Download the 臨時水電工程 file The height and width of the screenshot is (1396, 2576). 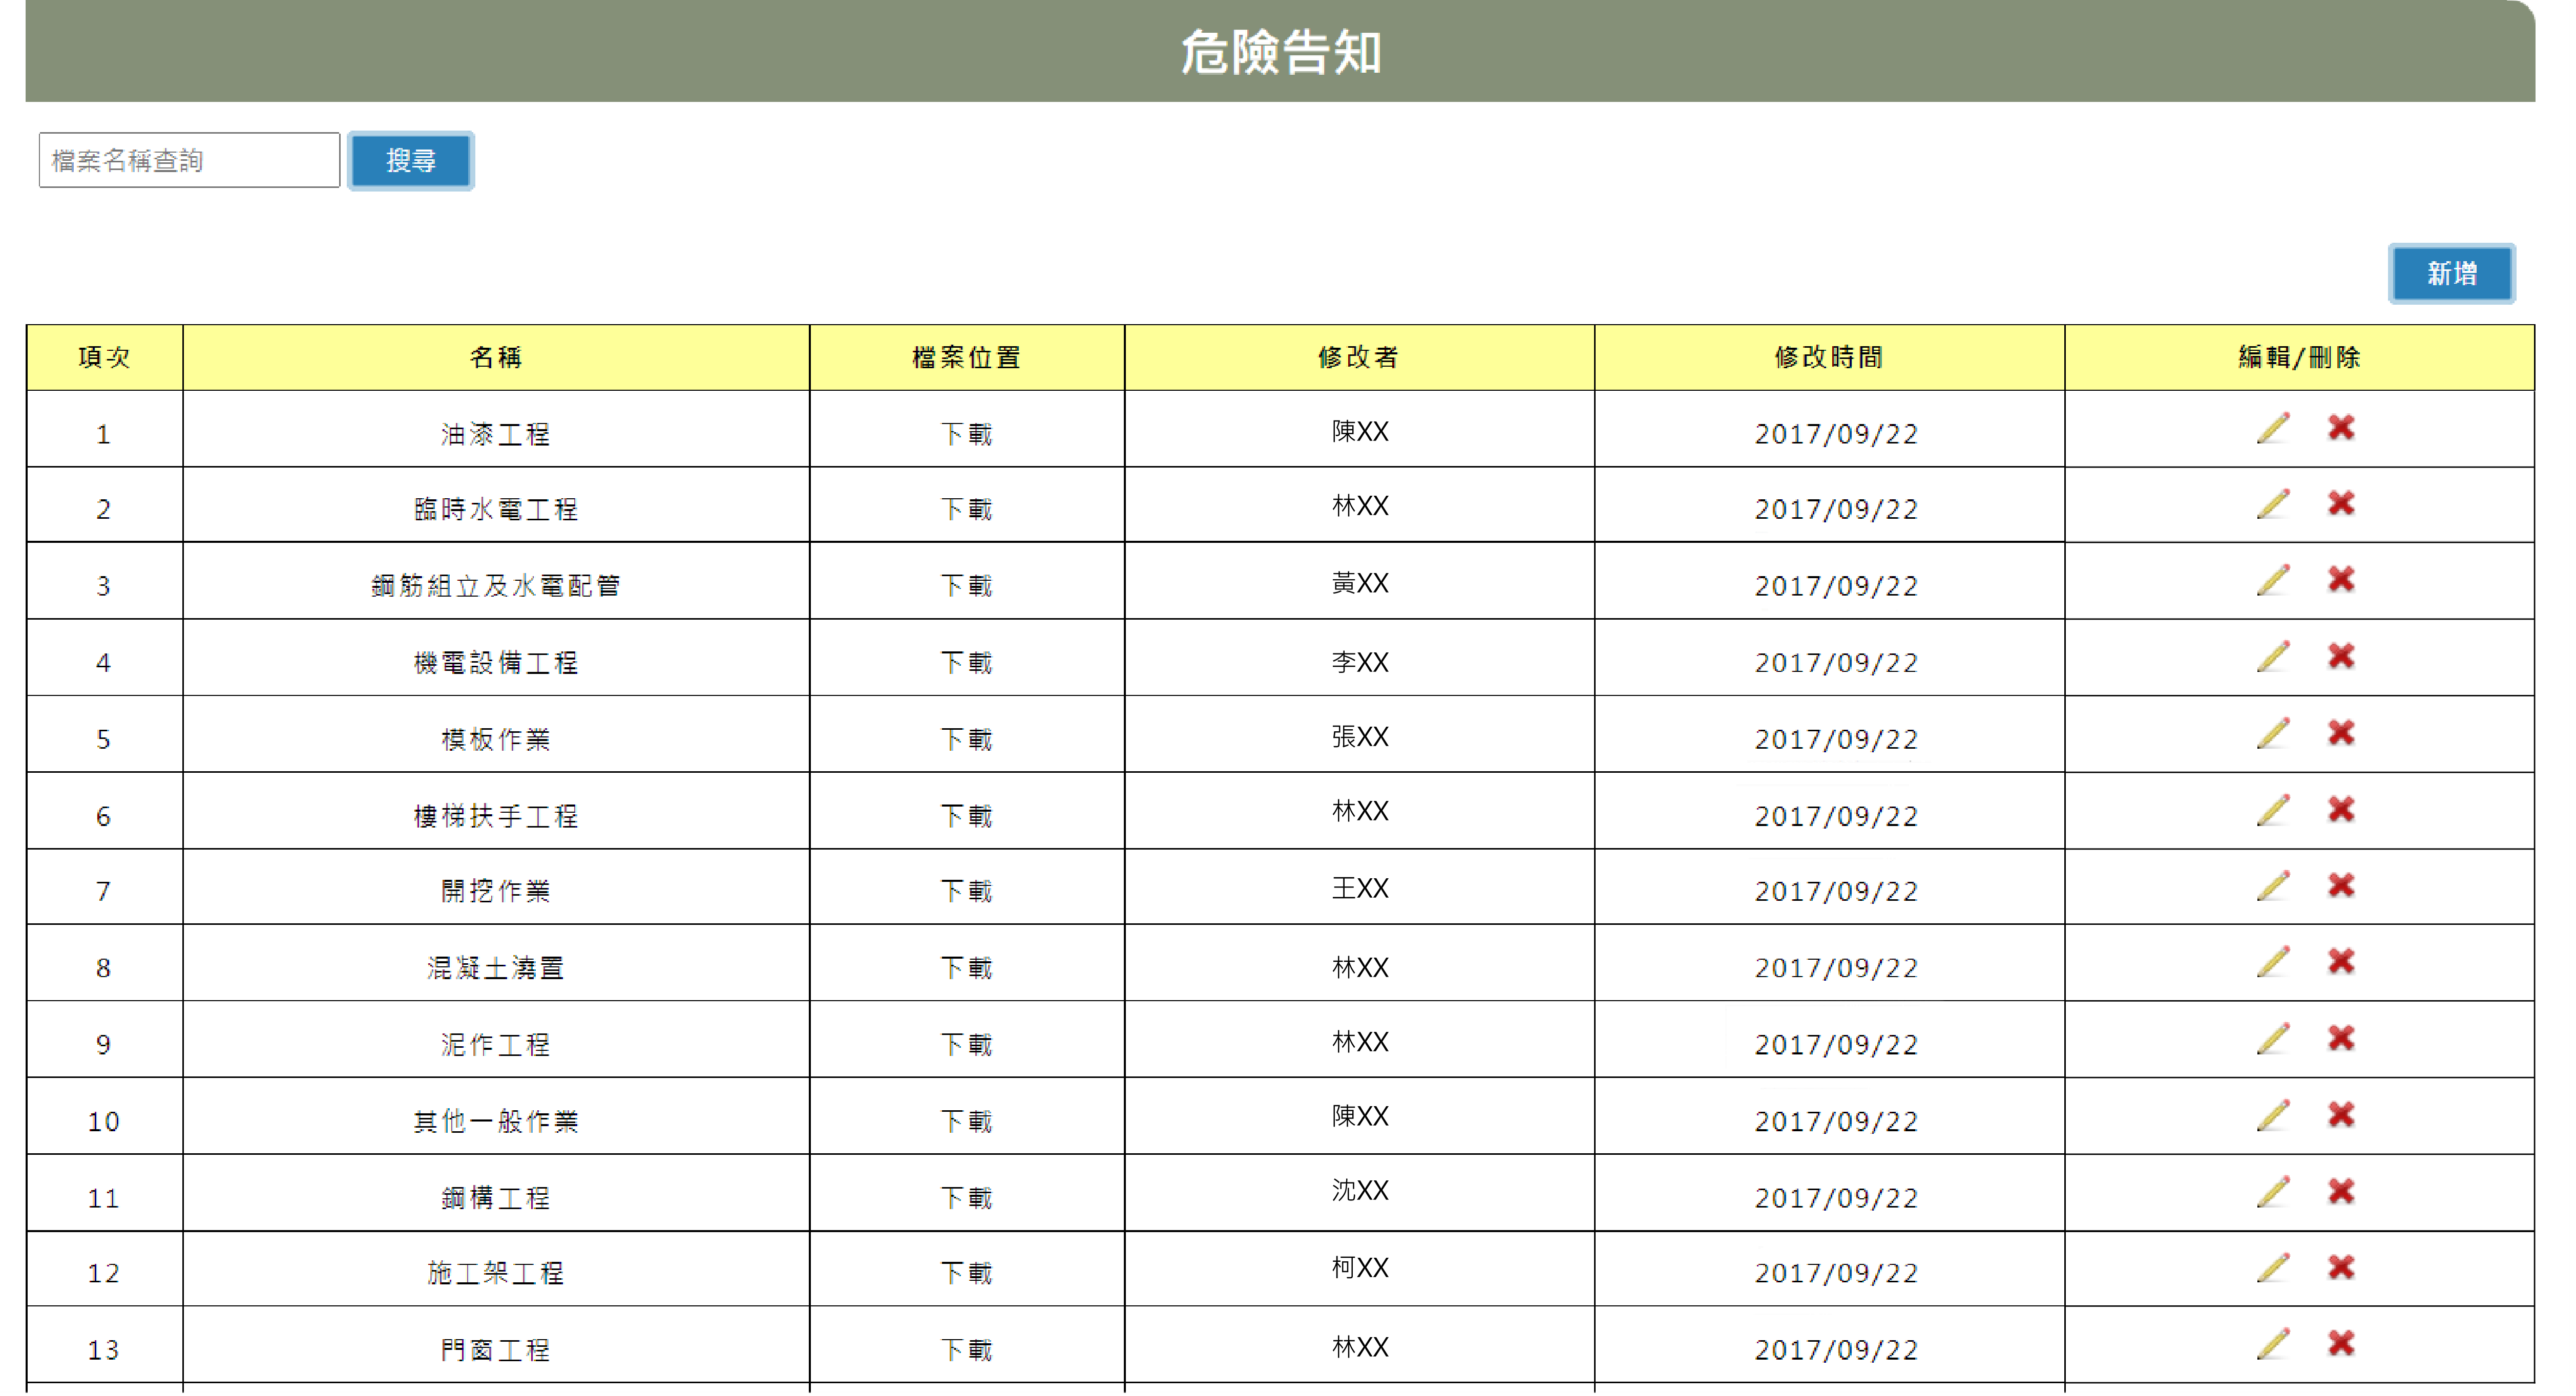coord(966,509)
